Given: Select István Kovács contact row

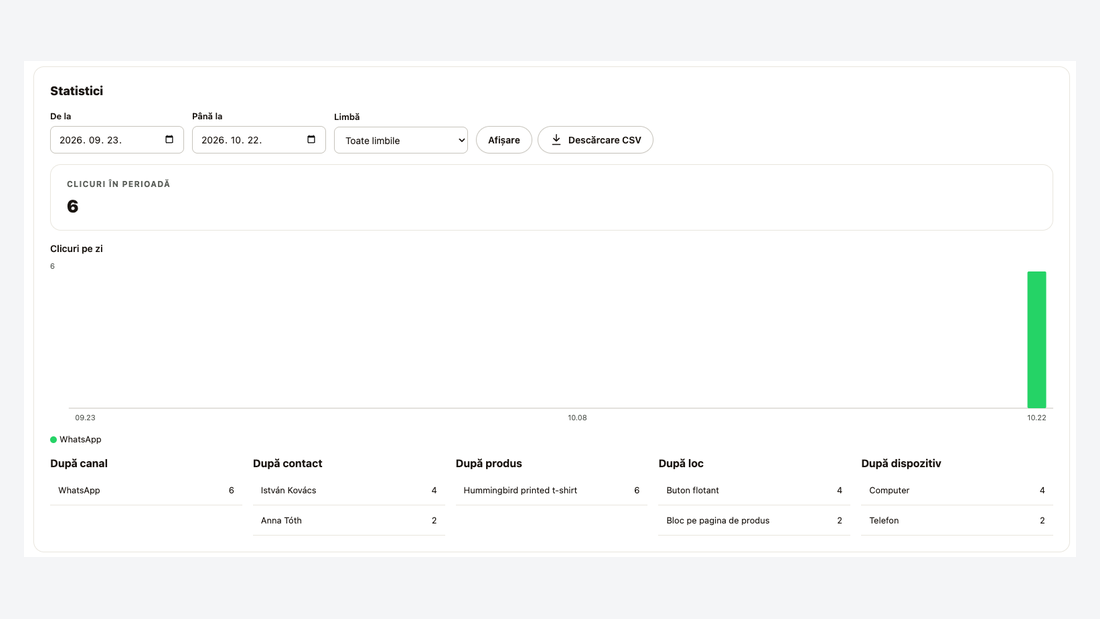Looking at the screenshot, I should [x=349, y=491].
